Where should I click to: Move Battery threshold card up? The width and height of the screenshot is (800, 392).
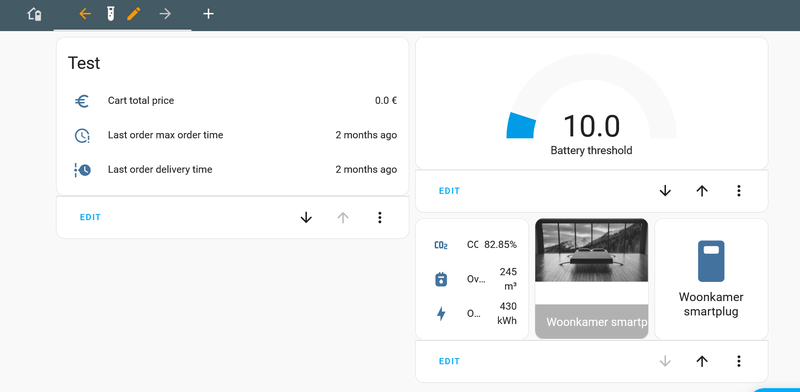[x=702, y=191]
